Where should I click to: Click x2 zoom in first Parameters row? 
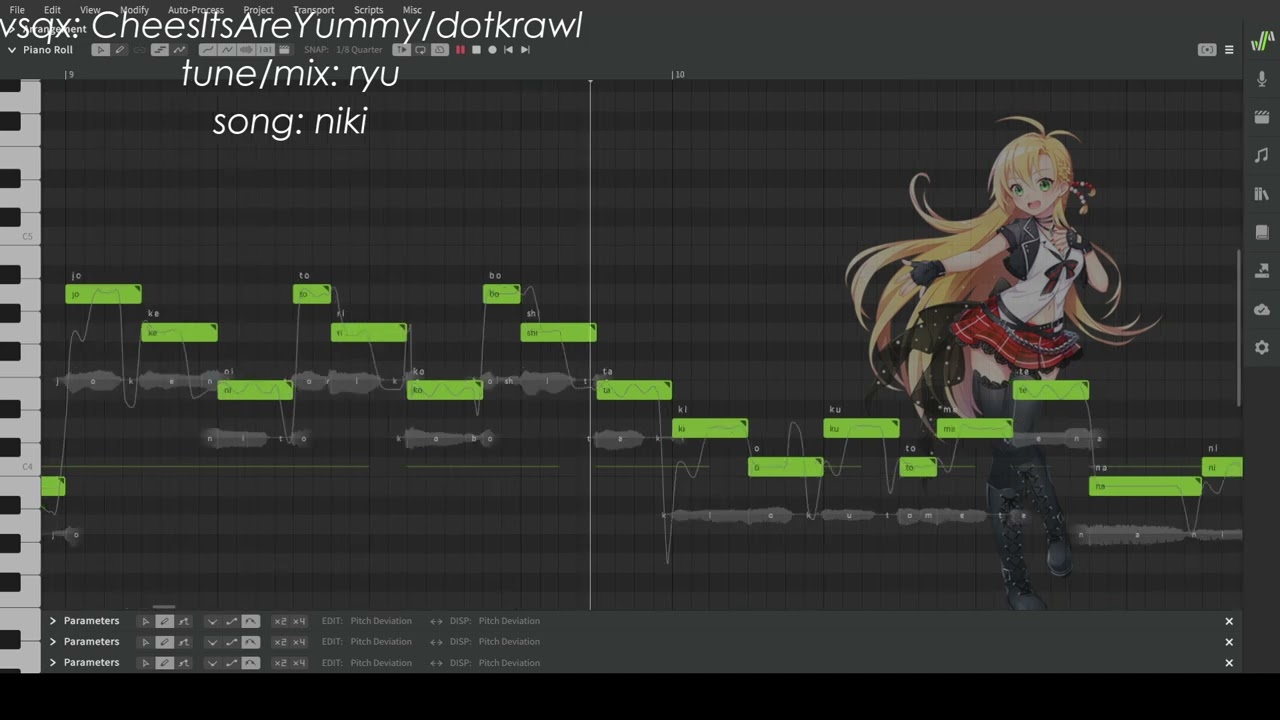coord(280,621)
